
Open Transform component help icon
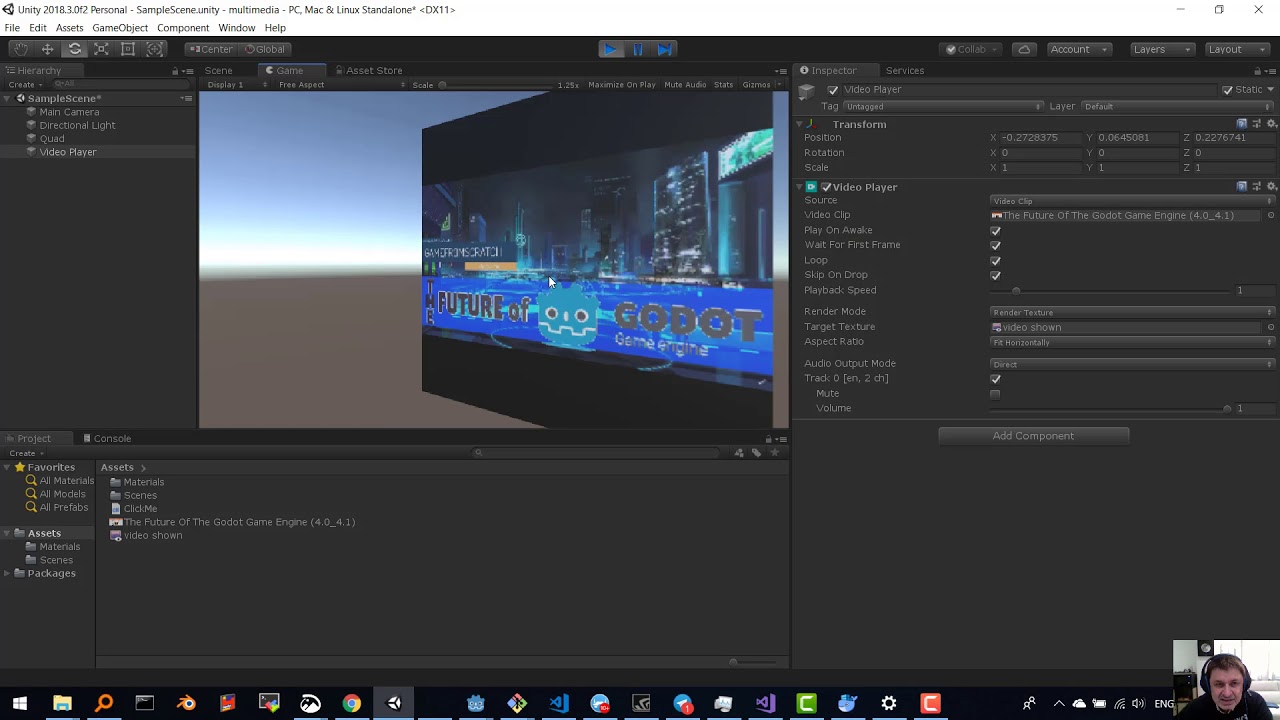[1242, 124]
